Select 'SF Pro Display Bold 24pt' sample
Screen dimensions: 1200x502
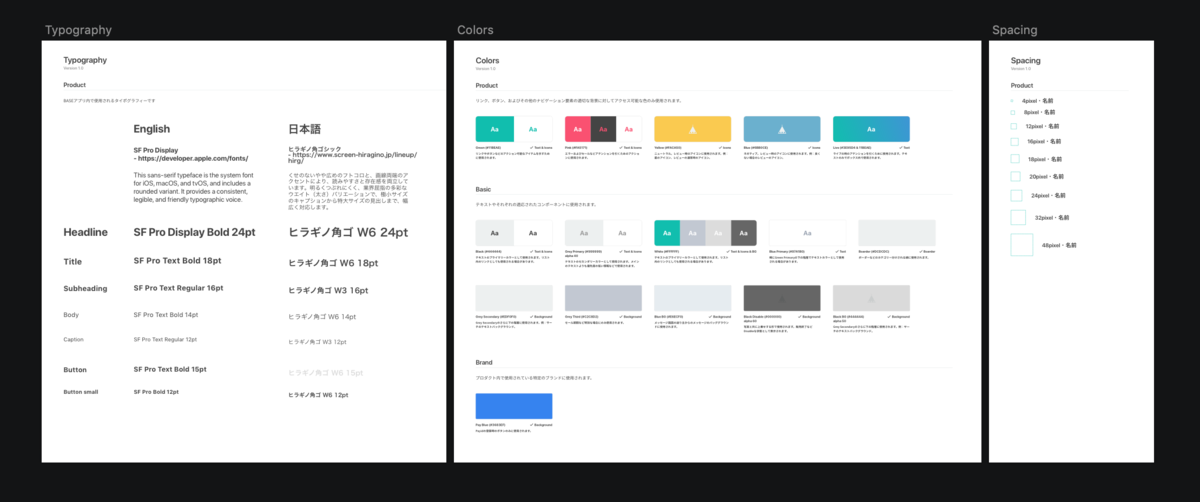(x=194, y=232)
